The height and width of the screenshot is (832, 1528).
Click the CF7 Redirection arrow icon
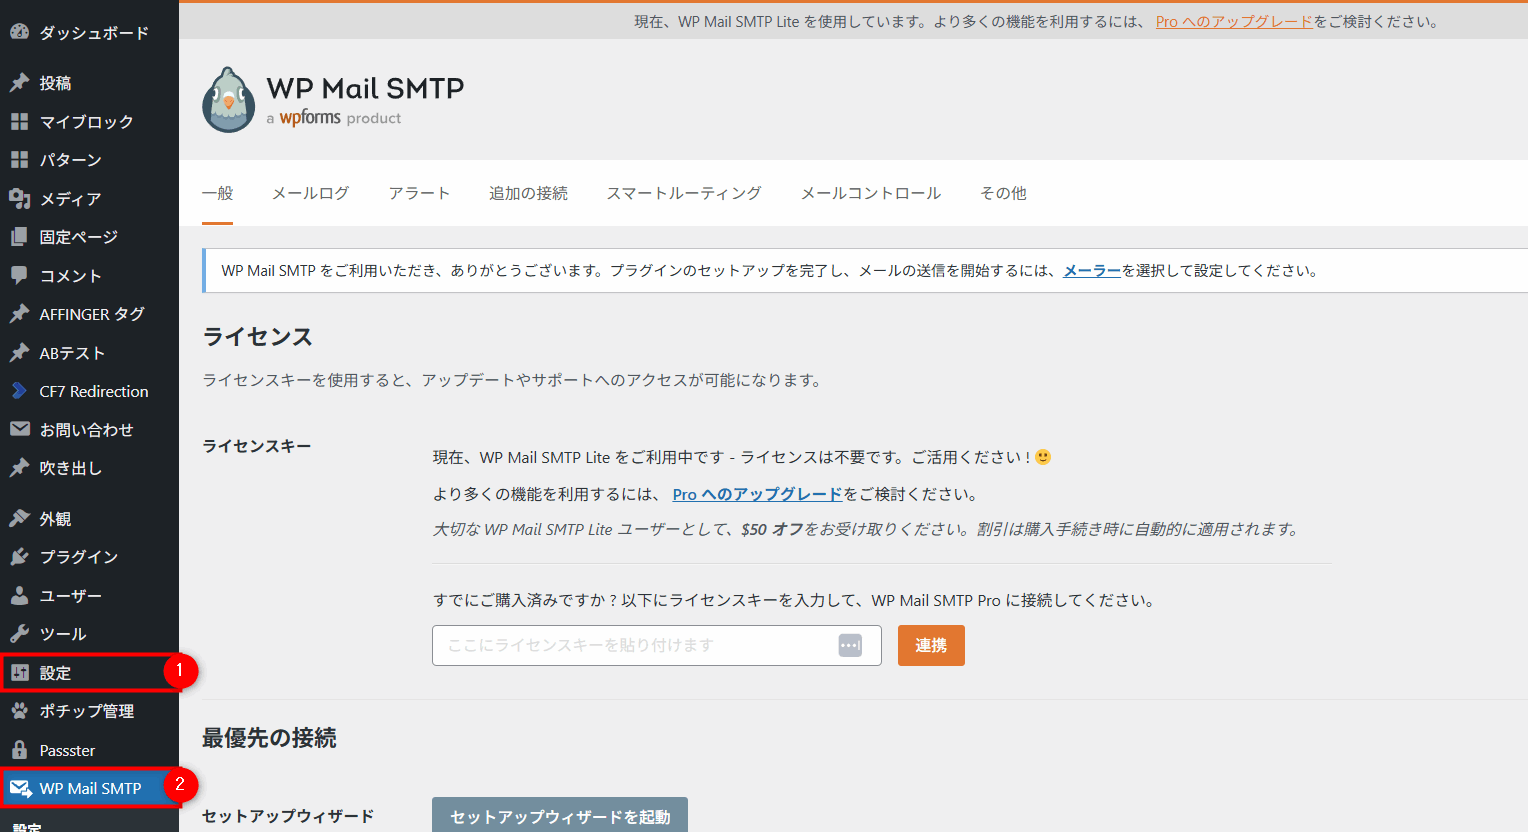coord(19,391)
